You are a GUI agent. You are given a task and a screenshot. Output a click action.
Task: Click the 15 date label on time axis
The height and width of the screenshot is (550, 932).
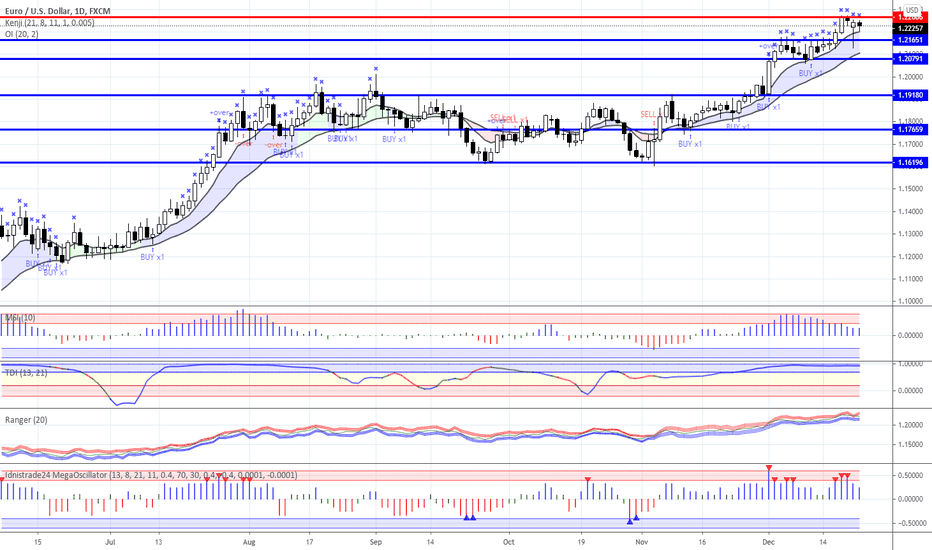coord(37,542)
